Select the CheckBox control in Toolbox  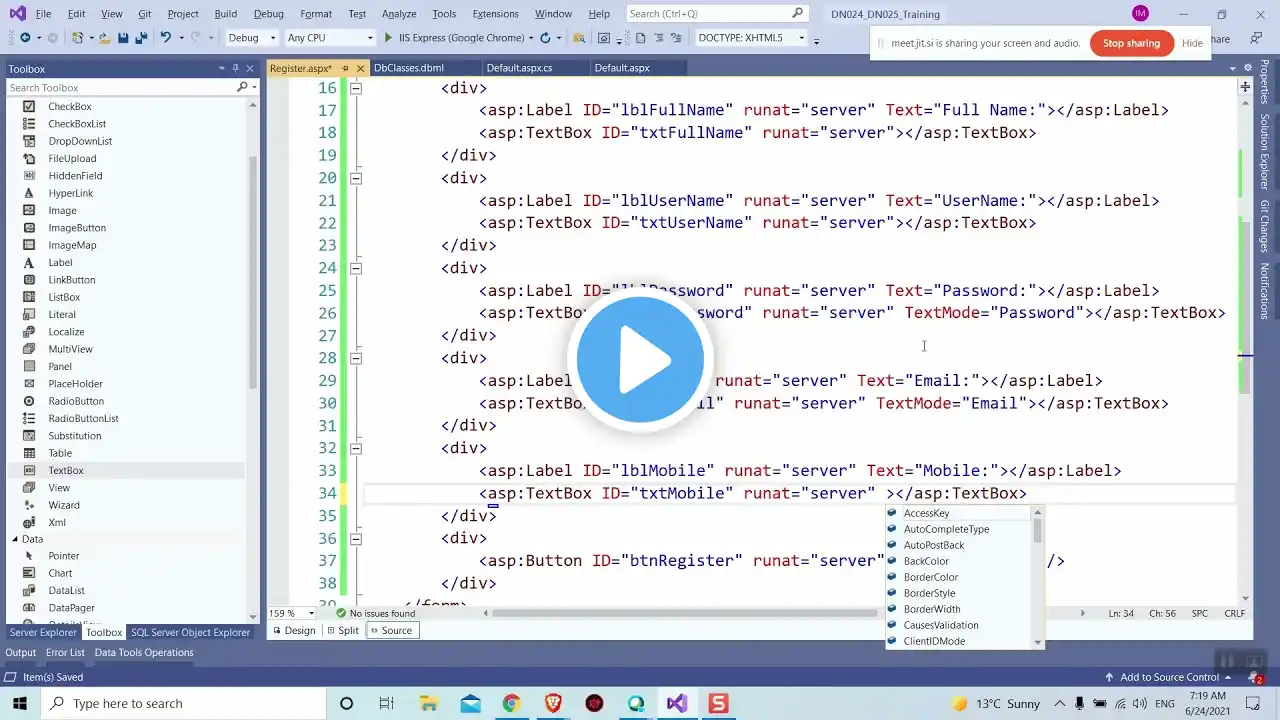(69, 106)
